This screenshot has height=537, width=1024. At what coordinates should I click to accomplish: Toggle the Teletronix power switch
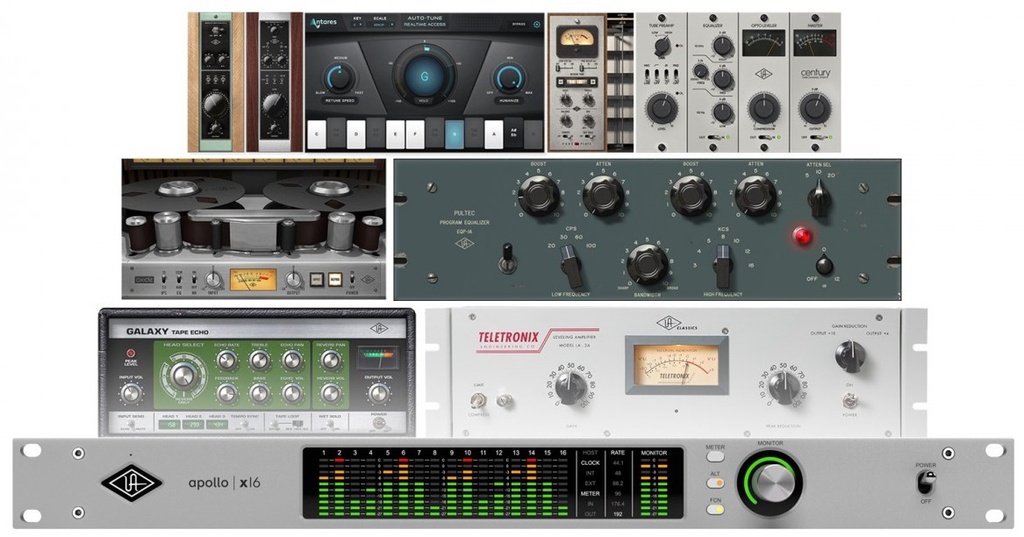coord(850,400)
